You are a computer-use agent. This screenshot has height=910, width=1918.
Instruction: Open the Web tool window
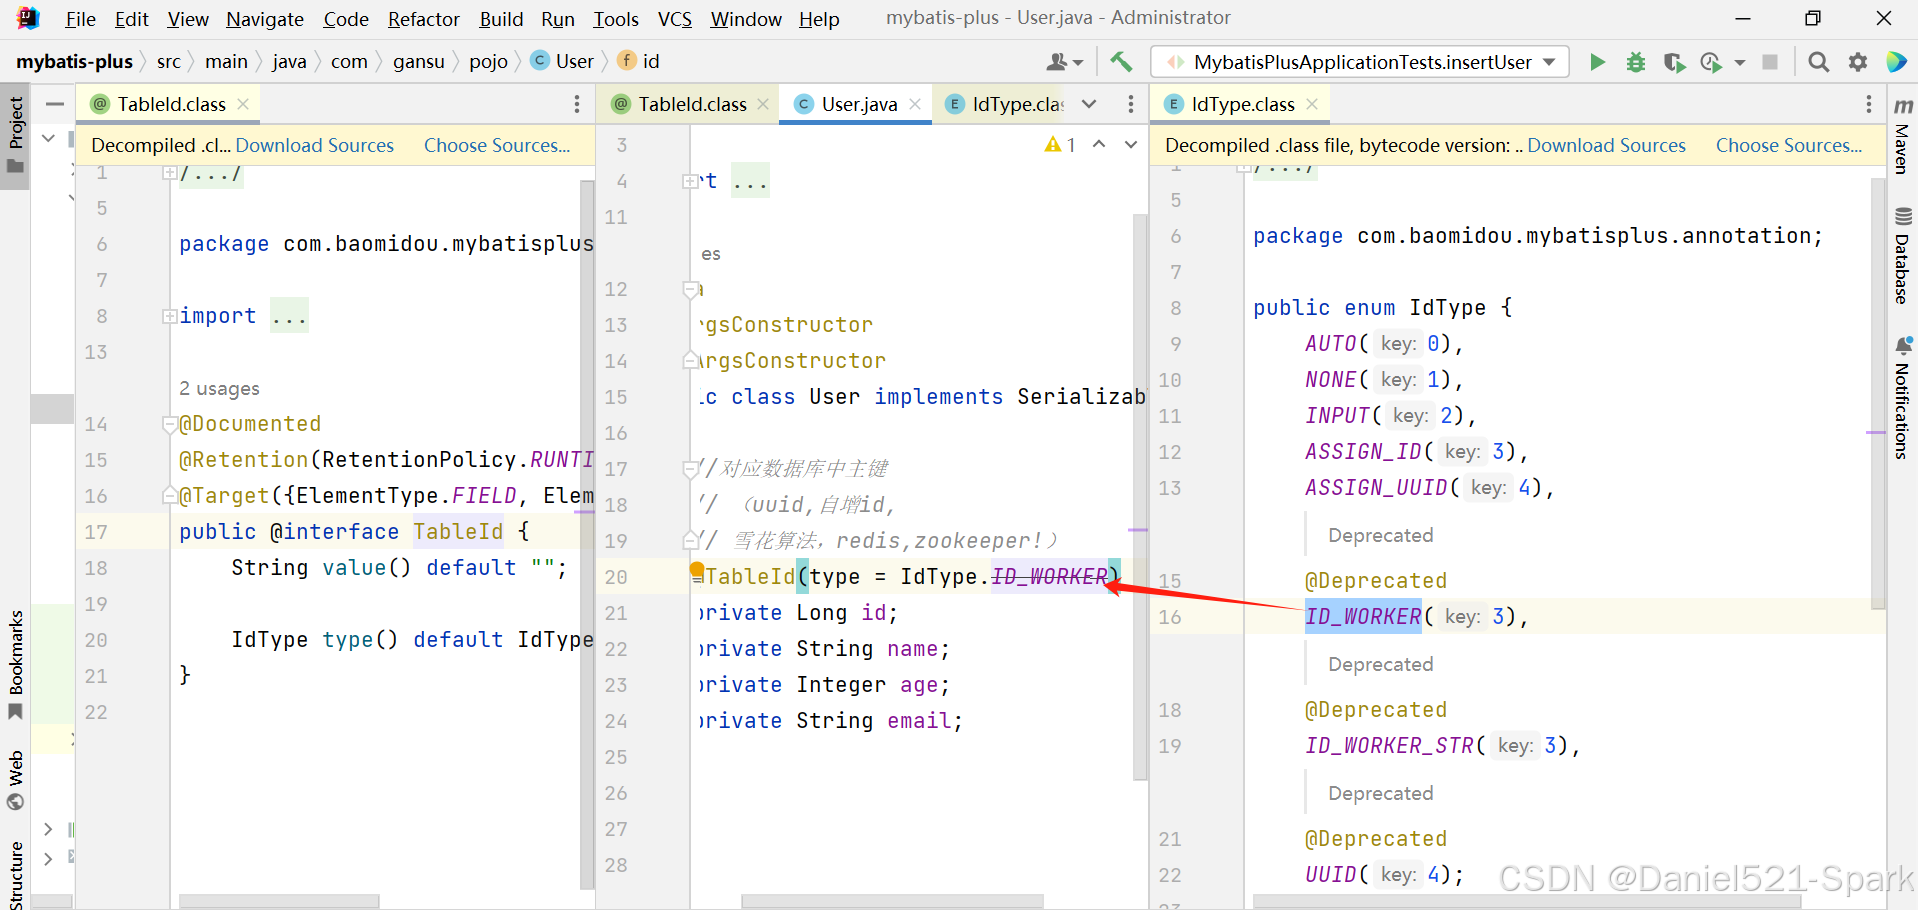click(15, 781)
